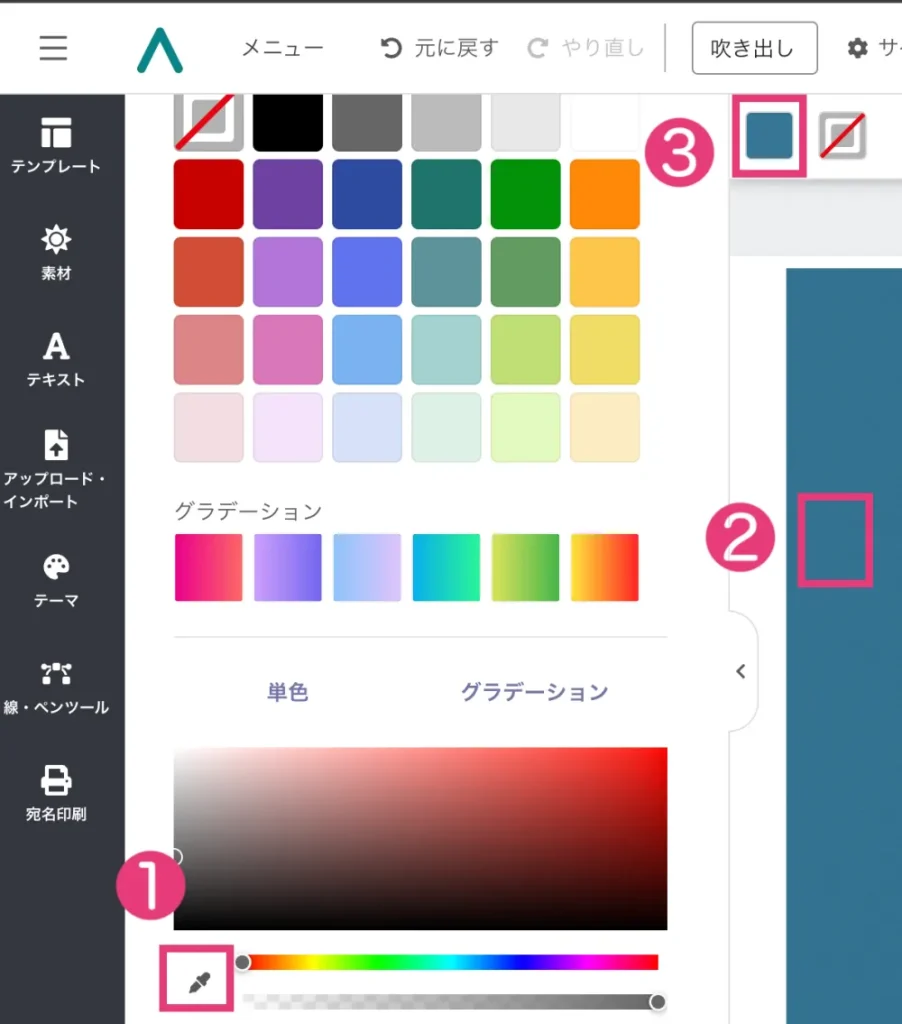Choose the pink-to-red gradient preset

[x=208, y=568]
